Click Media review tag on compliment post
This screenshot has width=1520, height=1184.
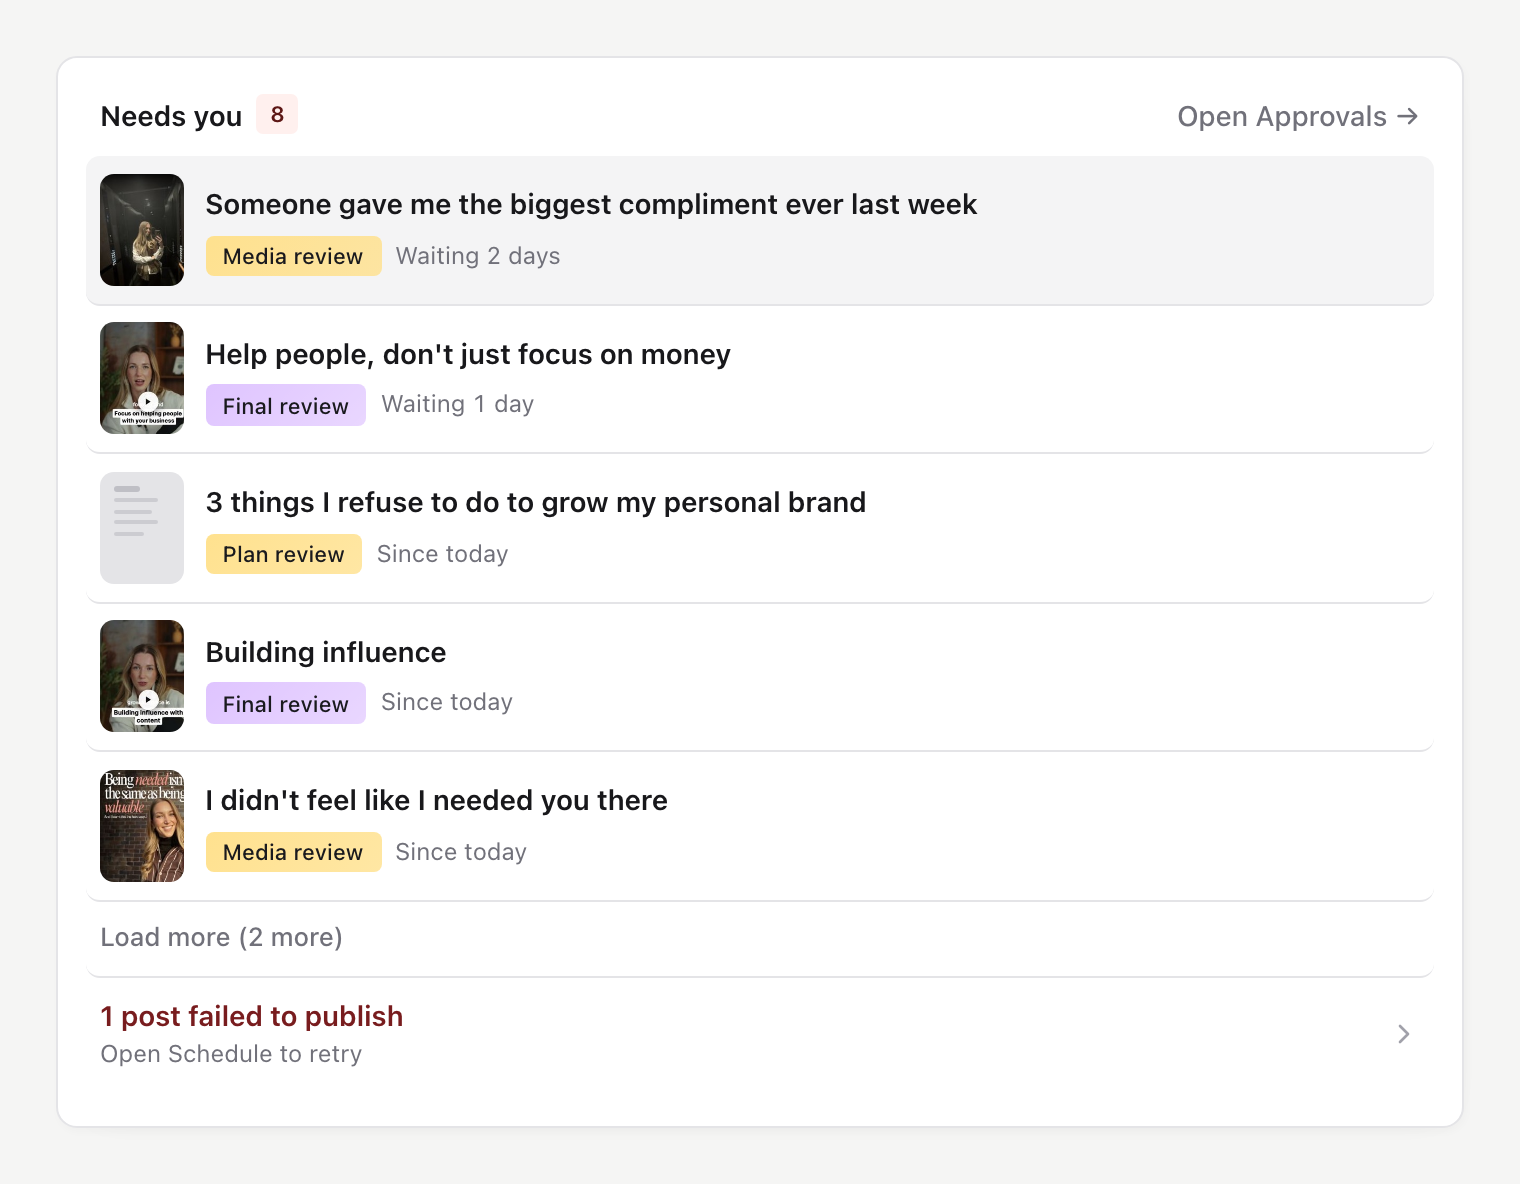point(293,256)
